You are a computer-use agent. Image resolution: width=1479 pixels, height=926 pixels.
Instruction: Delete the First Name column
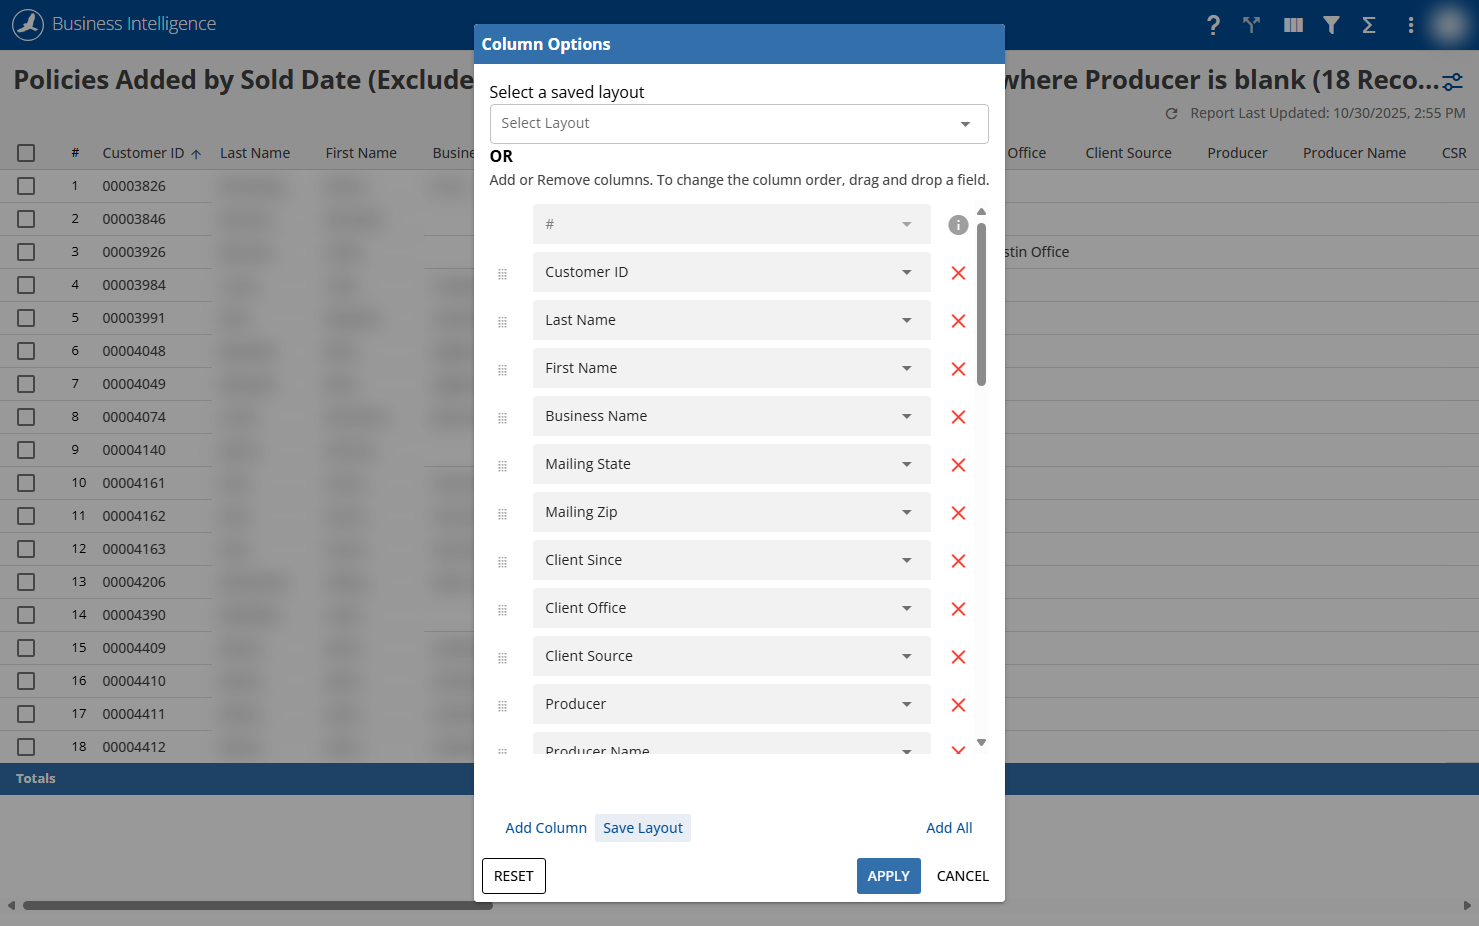[958, 369]
